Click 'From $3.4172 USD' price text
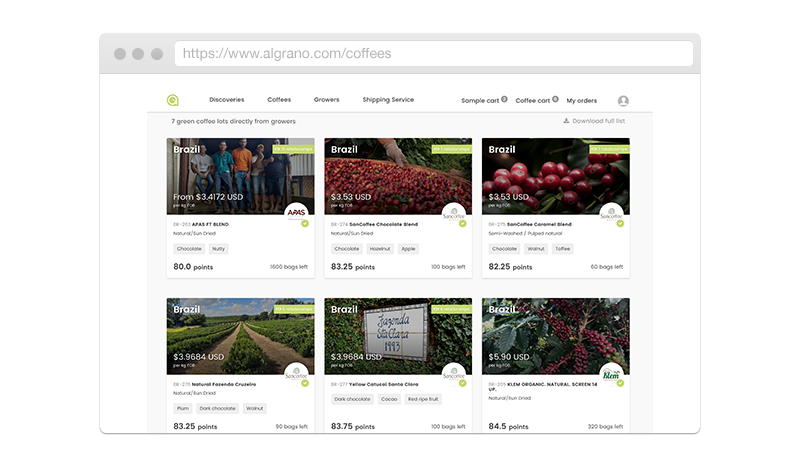The image size is (800, 470). 208,196
